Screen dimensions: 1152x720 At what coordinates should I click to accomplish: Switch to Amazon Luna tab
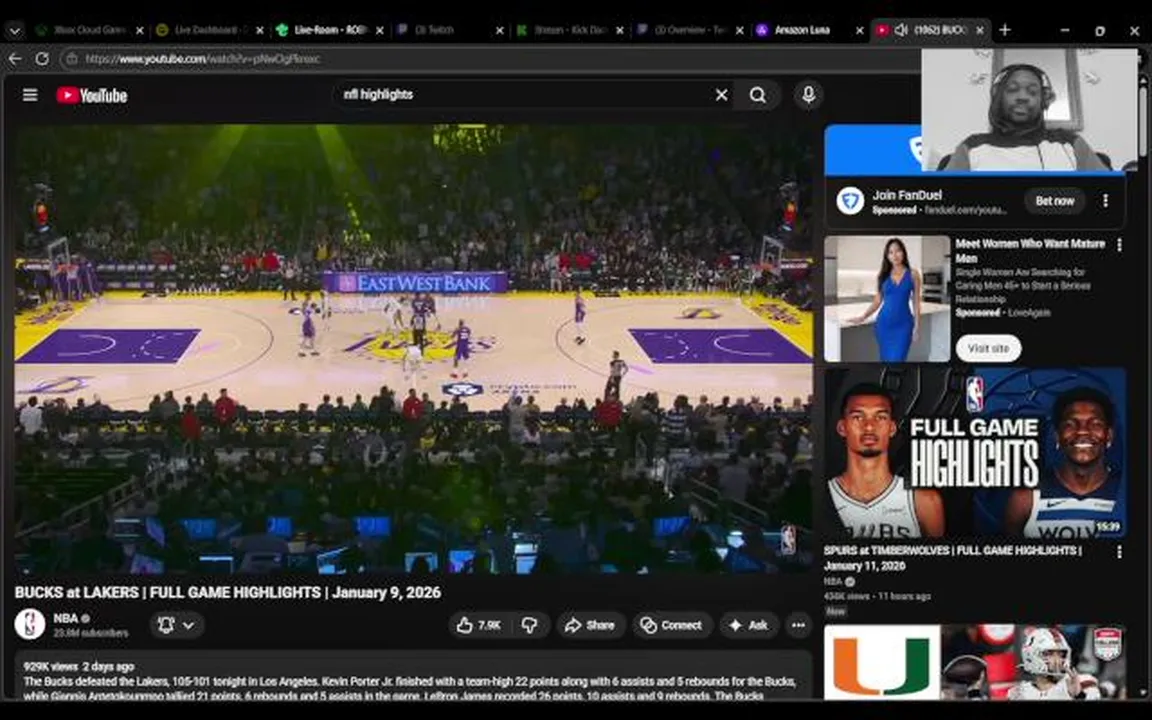[x=807, y=30]
